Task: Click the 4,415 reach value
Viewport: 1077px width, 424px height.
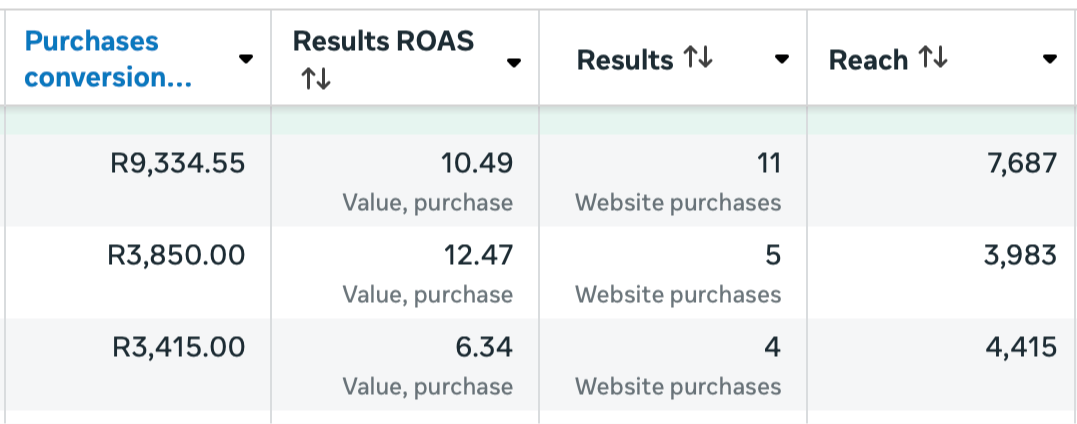Action: click(x=1021, y=347)
